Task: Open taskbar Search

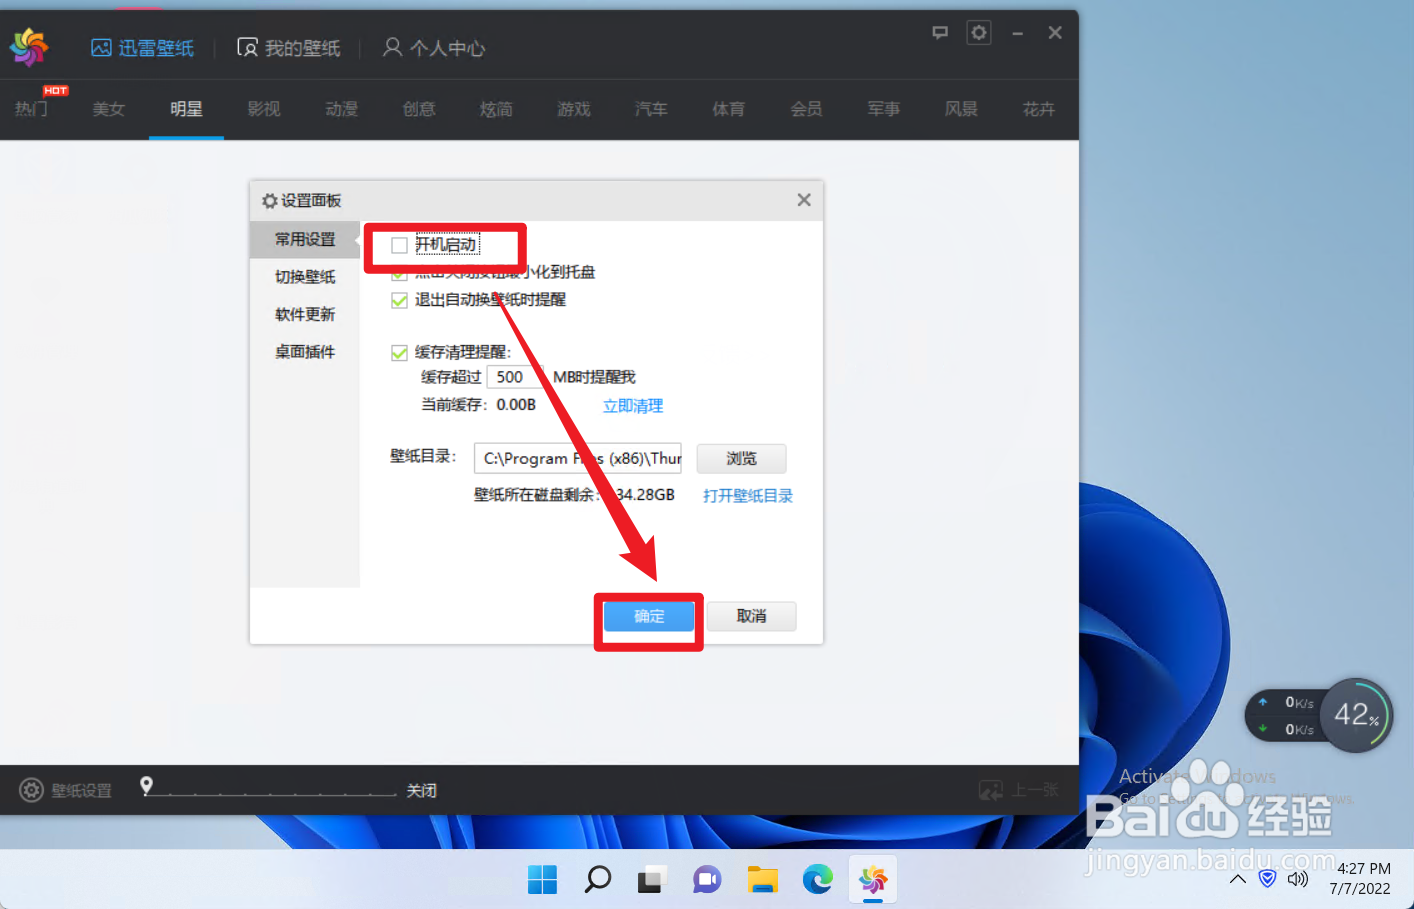Action: (x=598, y=880)
